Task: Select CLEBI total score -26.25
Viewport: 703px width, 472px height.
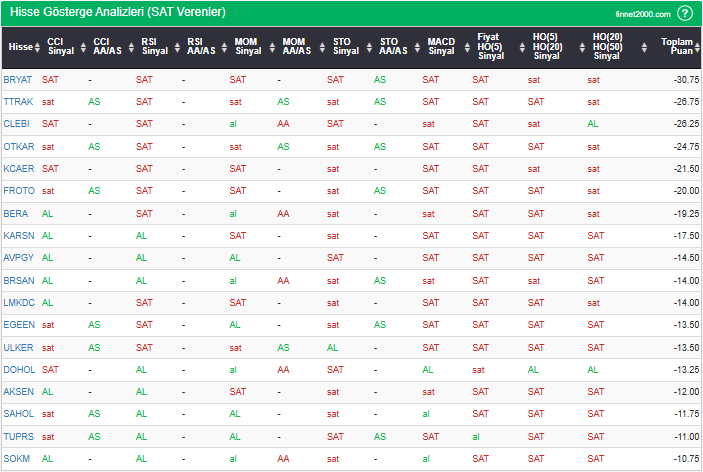Action: point(686,124)
